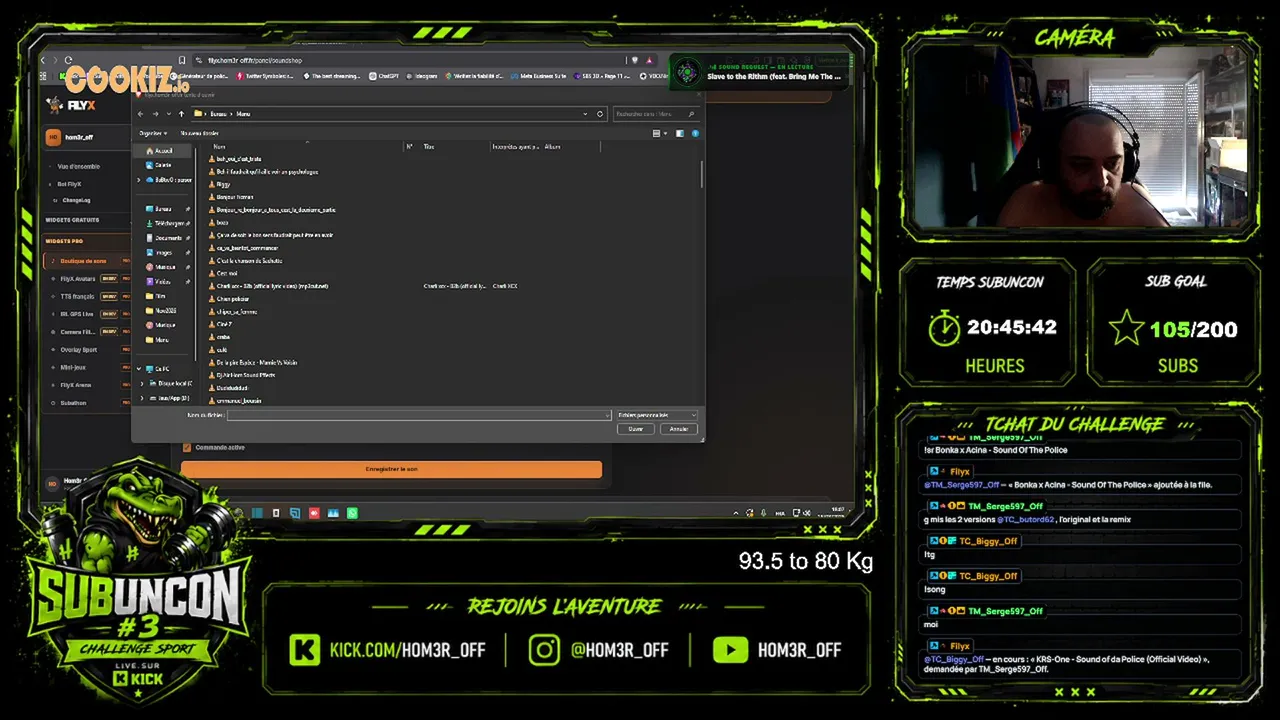Expand the cloud storage node in sidebar
Screen dimensions: 1280x720
click(x=139, y=180)
